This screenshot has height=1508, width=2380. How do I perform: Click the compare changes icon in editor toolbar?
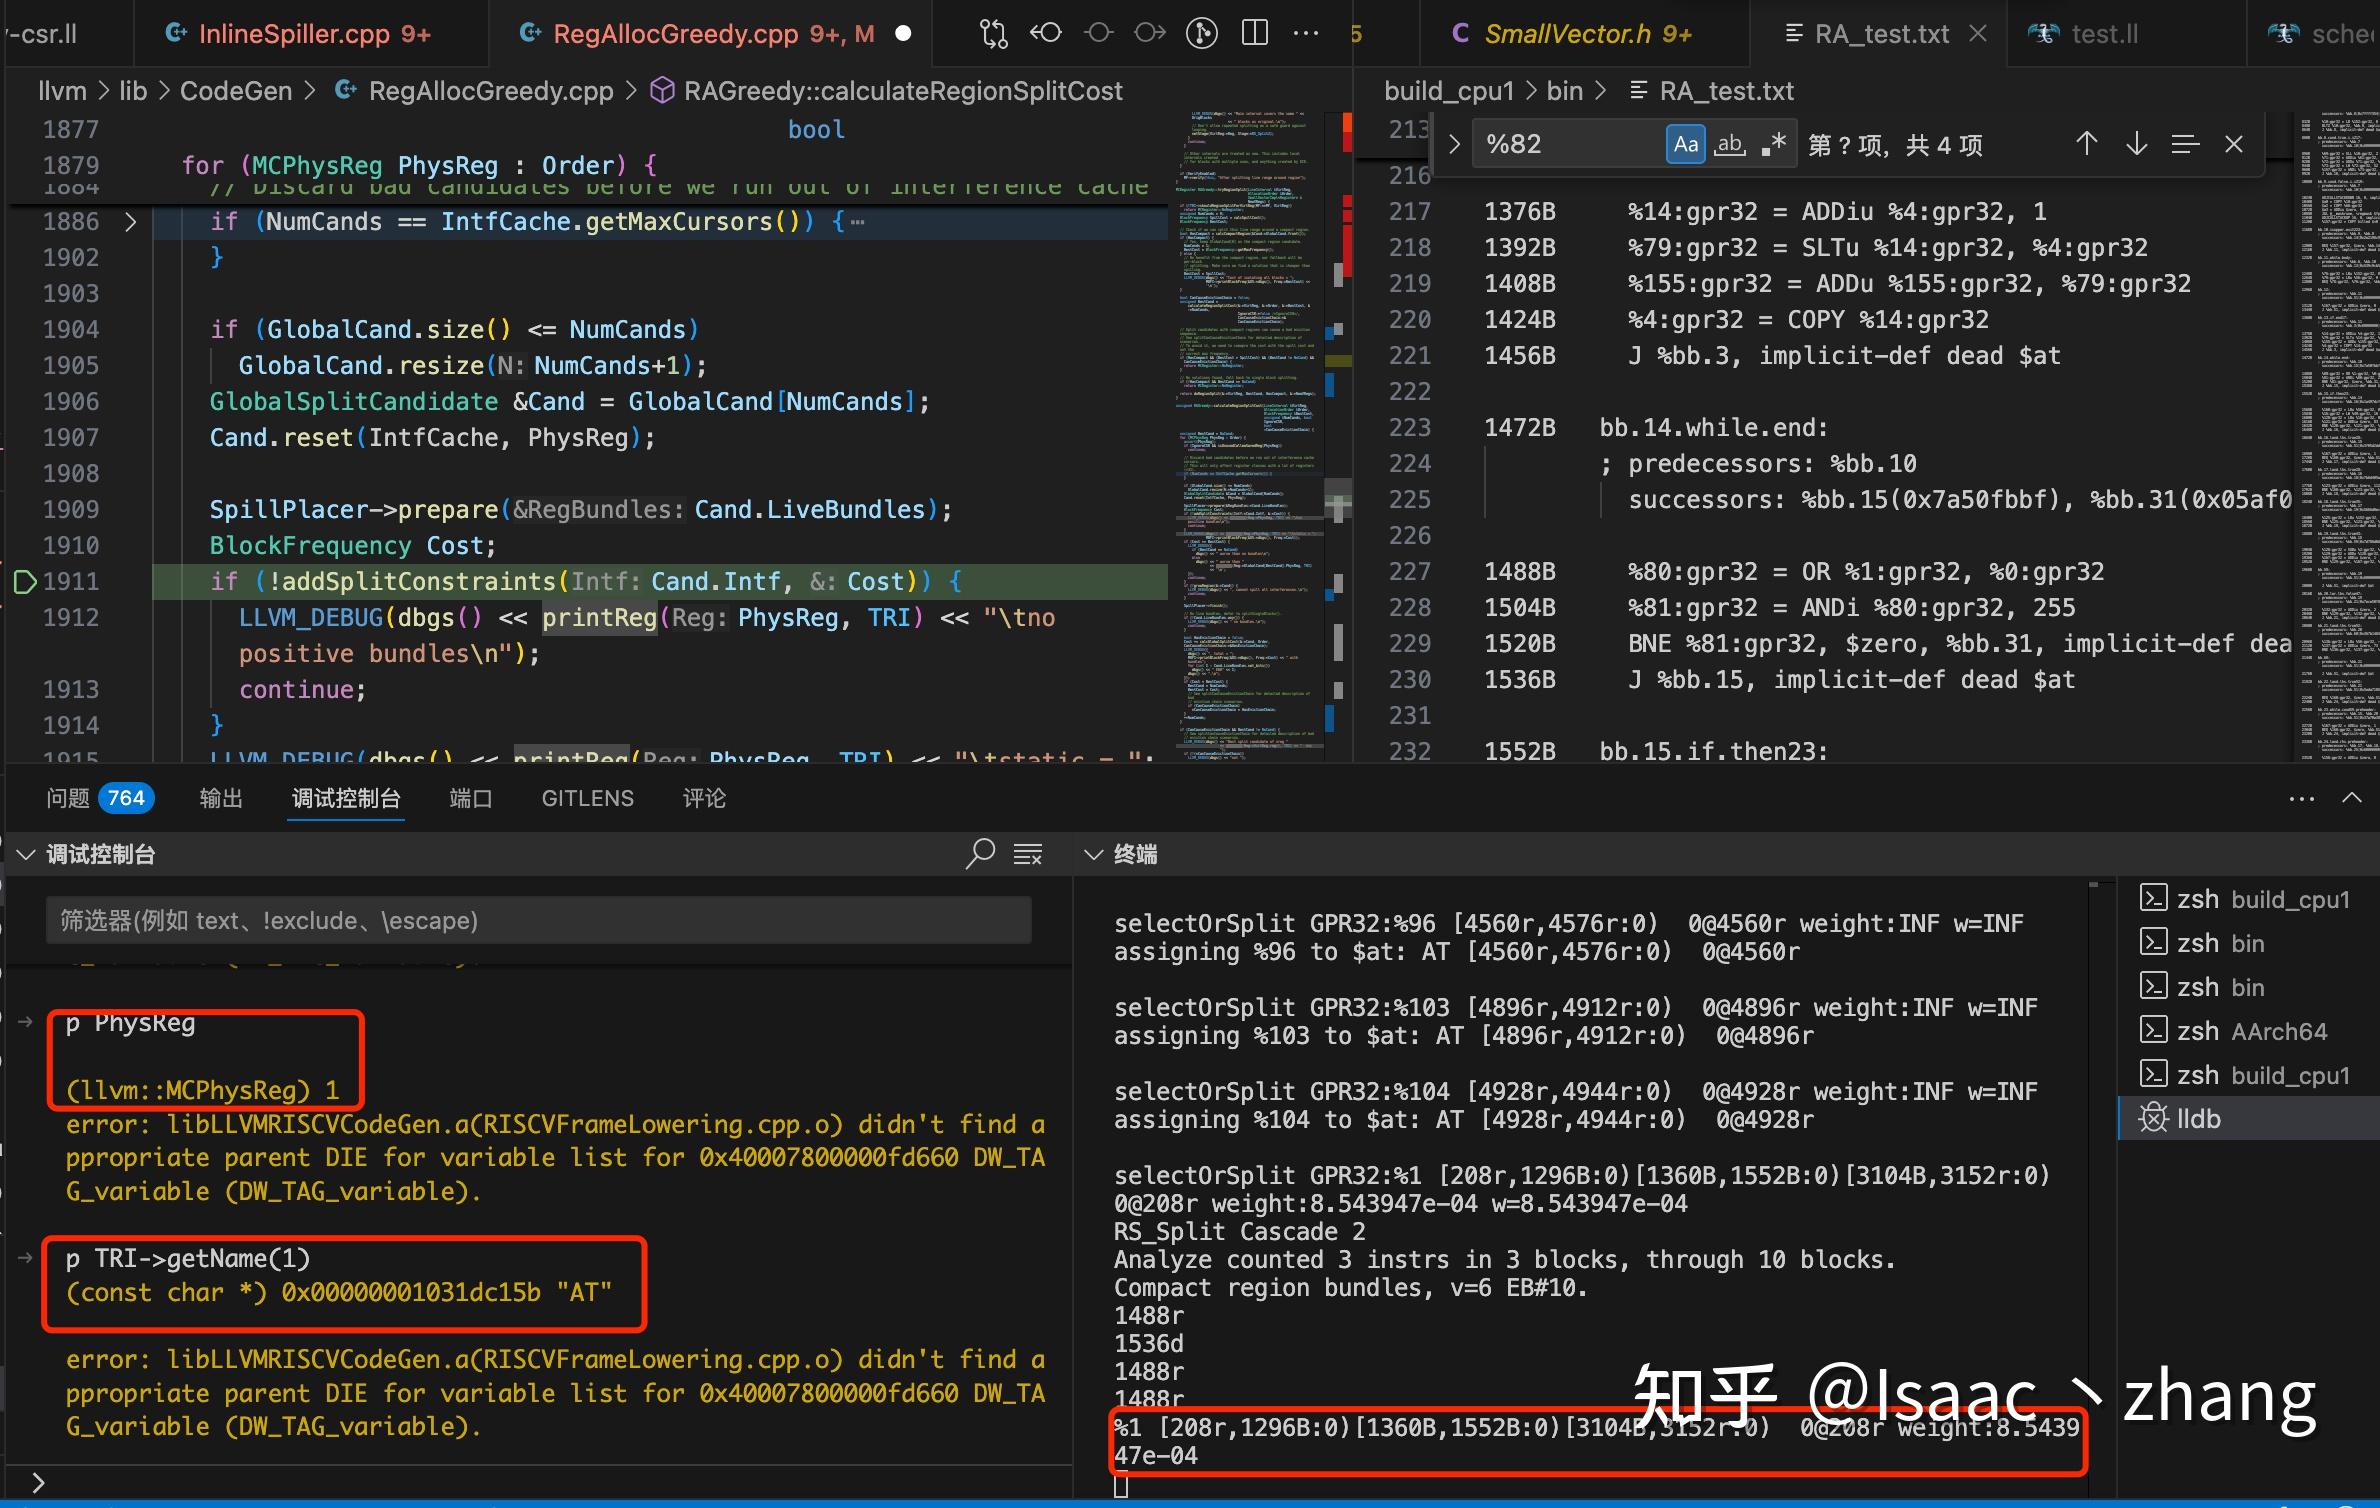click(993, 34)
